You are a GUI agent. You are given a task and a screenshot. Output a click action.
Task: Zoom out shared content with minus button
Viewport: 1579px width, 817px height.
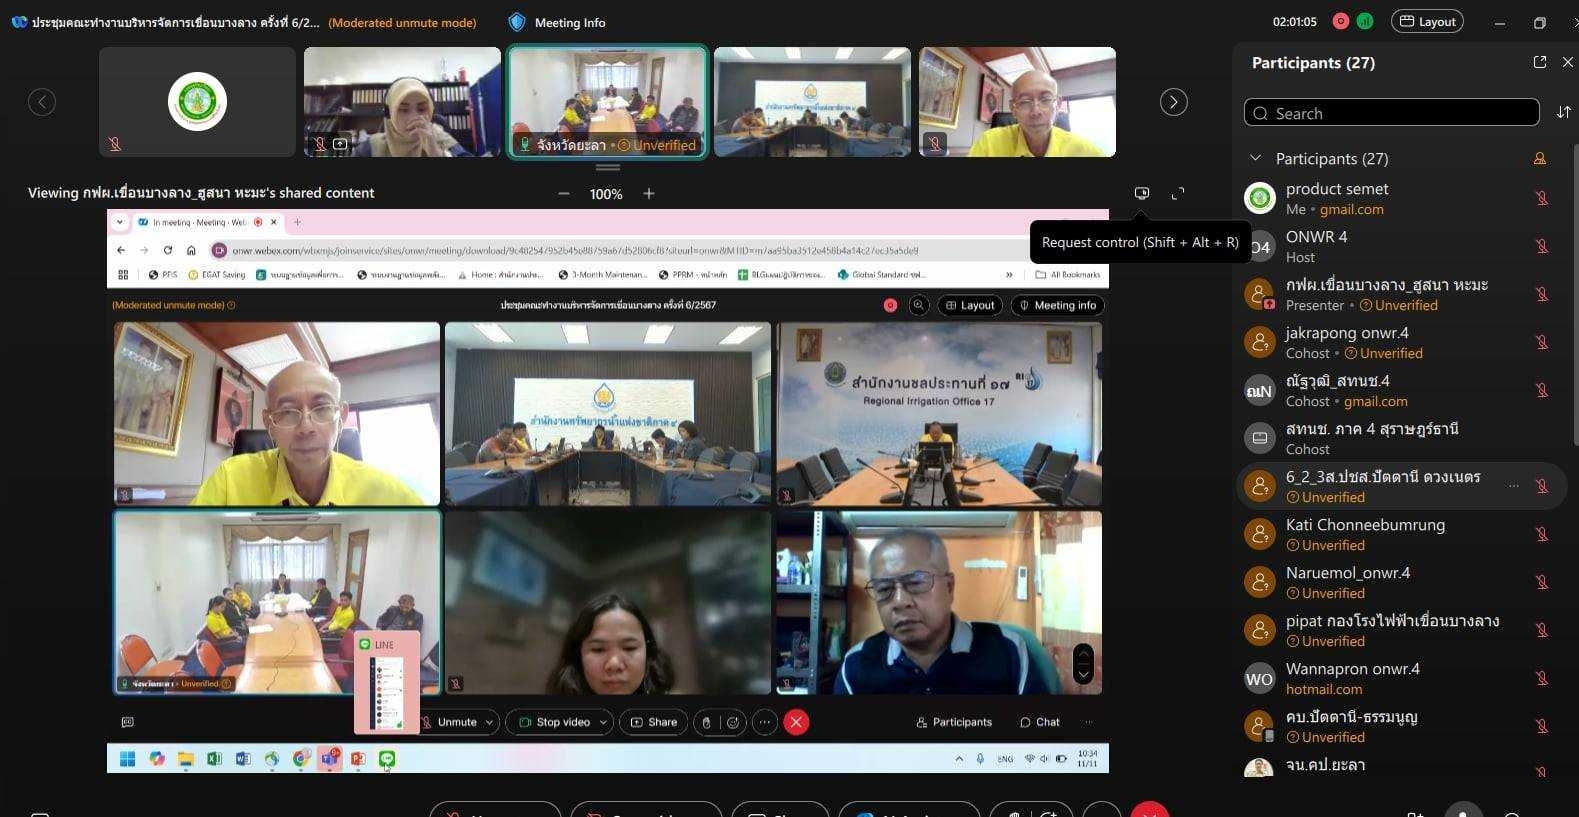point(564,193)
